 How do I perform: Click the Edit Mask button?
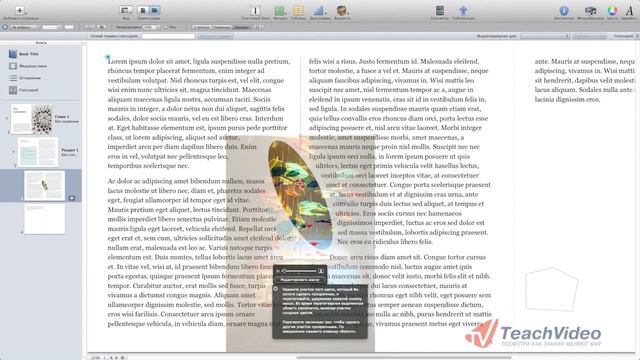(x=300, y=280)
